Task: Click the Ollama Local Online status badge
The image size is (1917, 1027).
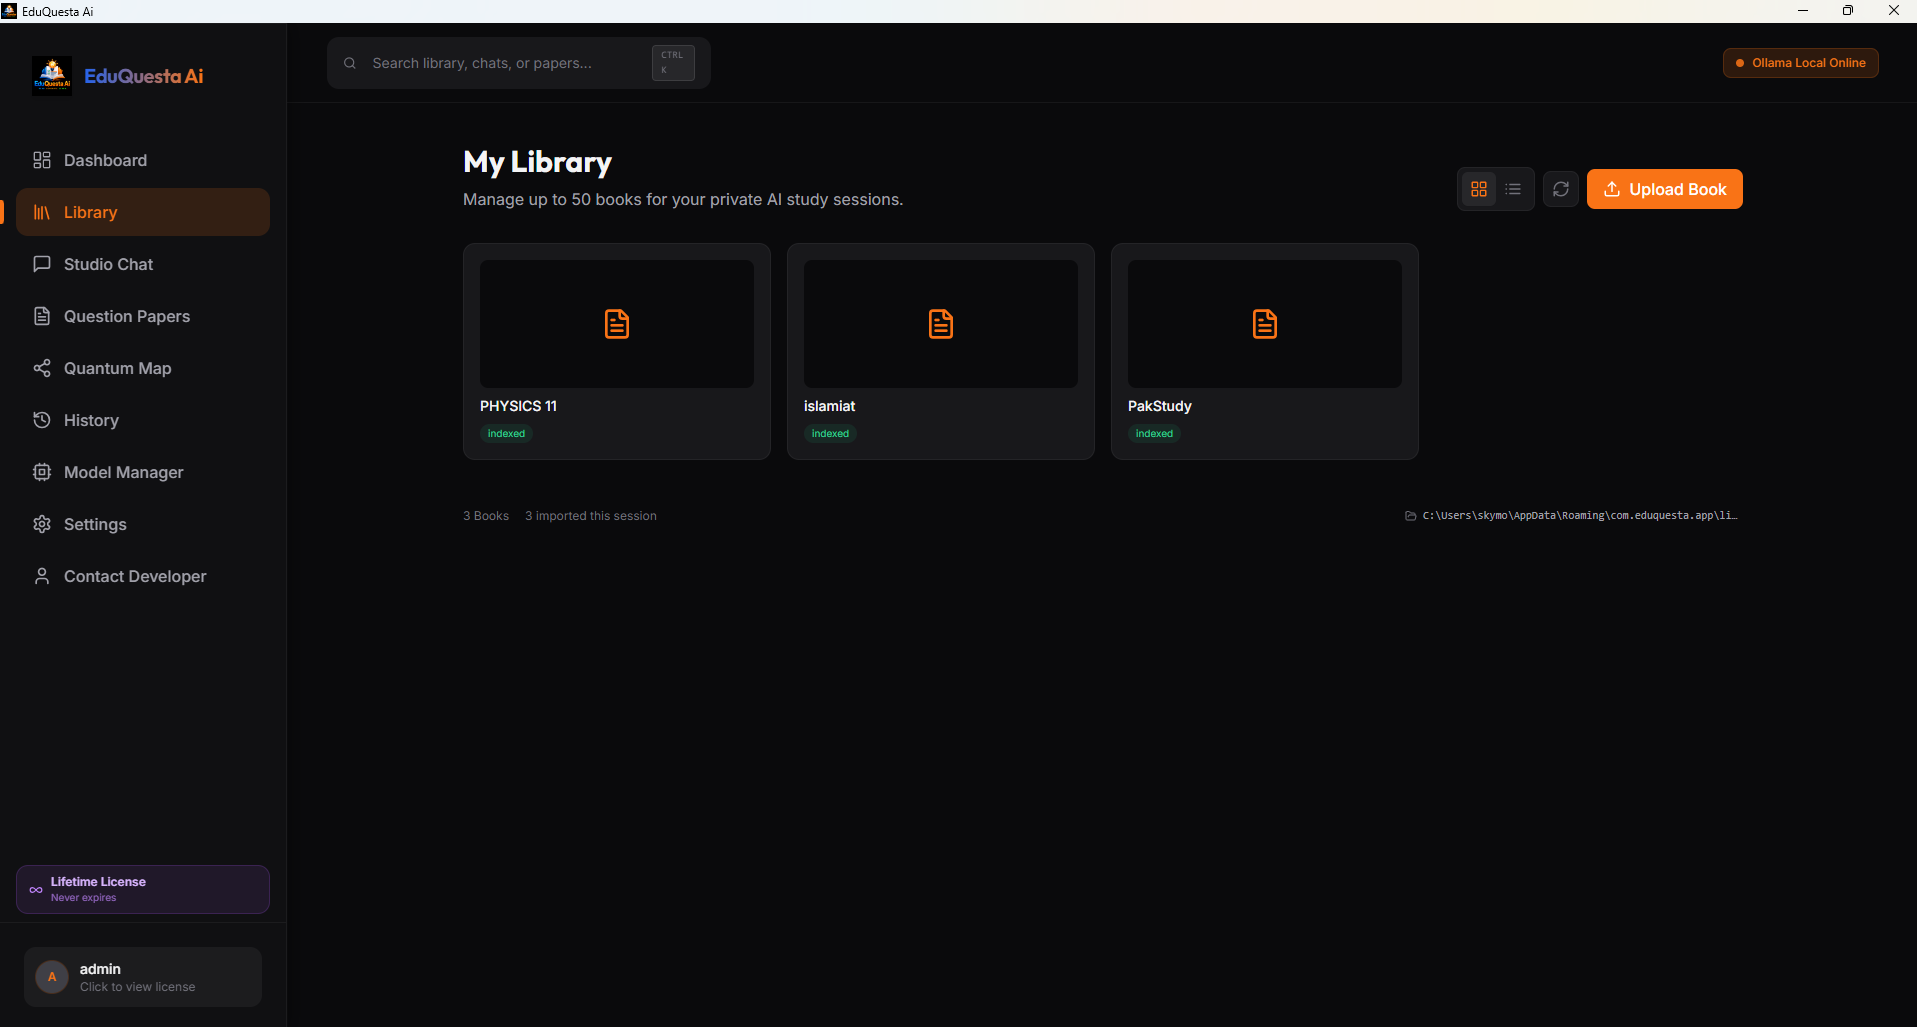Action: point(1800,63)
